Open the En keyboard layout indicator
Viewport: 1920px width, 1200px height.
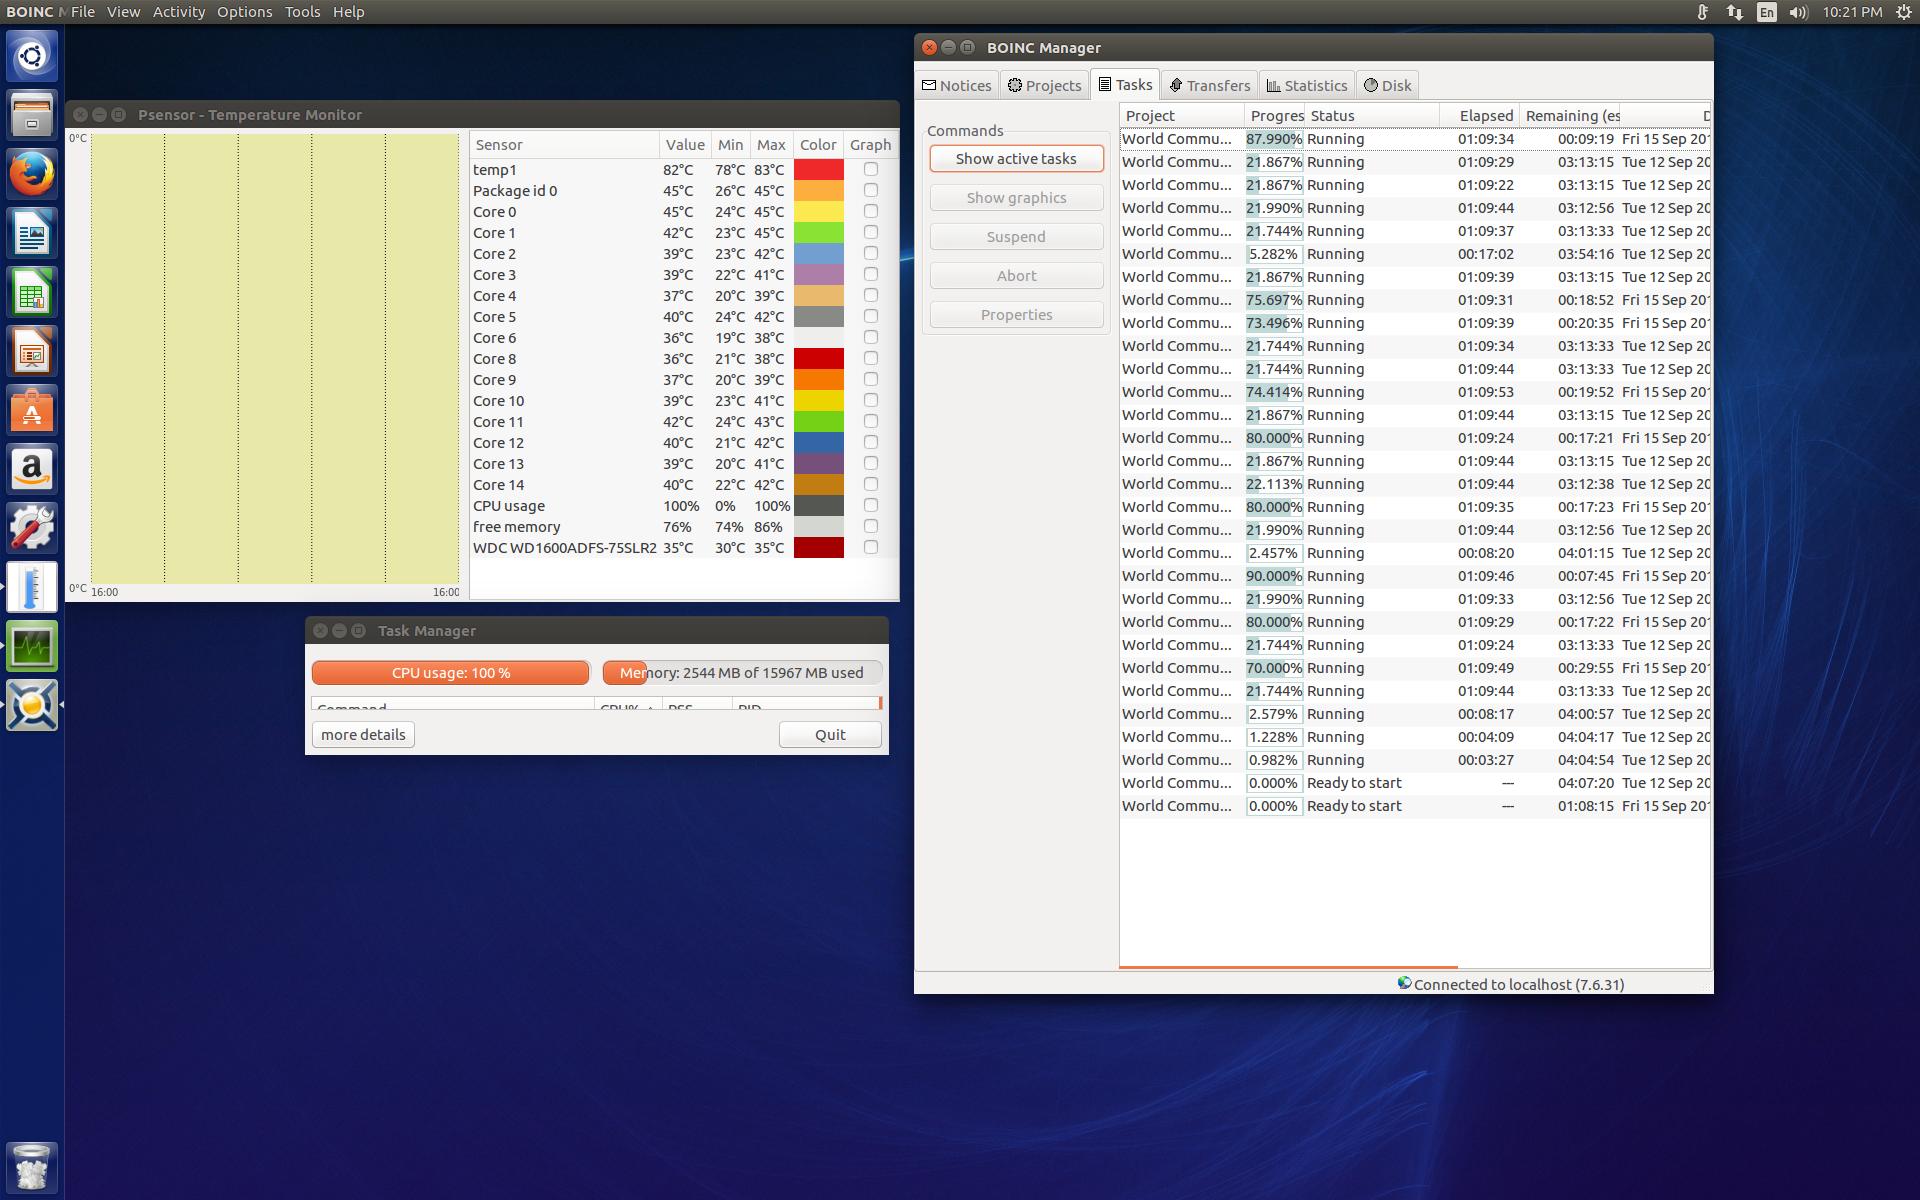tap(1767, 12)
